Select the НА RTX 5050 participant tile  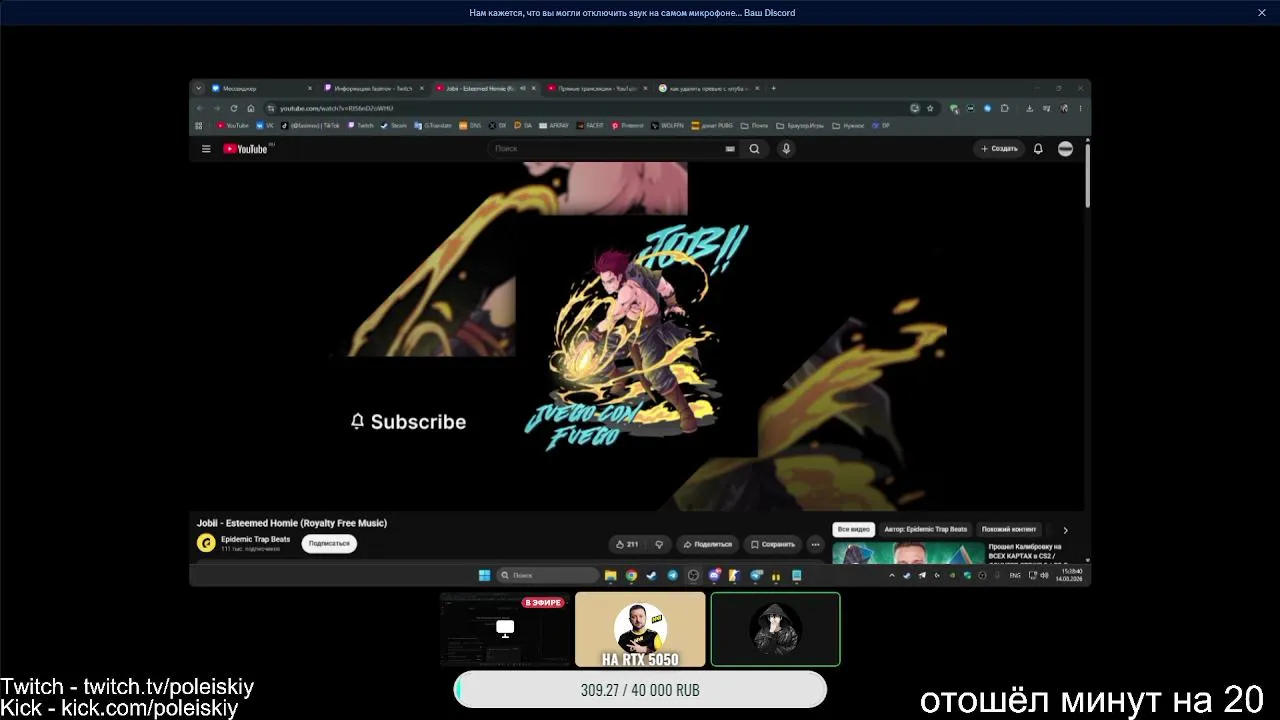point(640,629)
